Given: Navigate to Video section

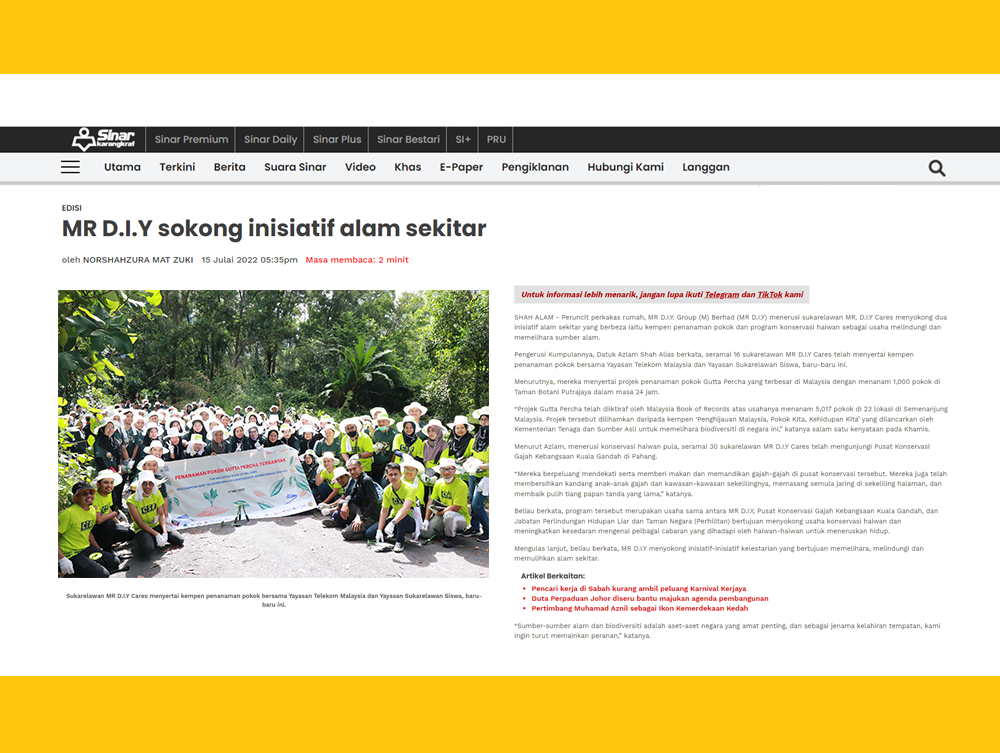Looking at the screenshot, I should 360,167.
